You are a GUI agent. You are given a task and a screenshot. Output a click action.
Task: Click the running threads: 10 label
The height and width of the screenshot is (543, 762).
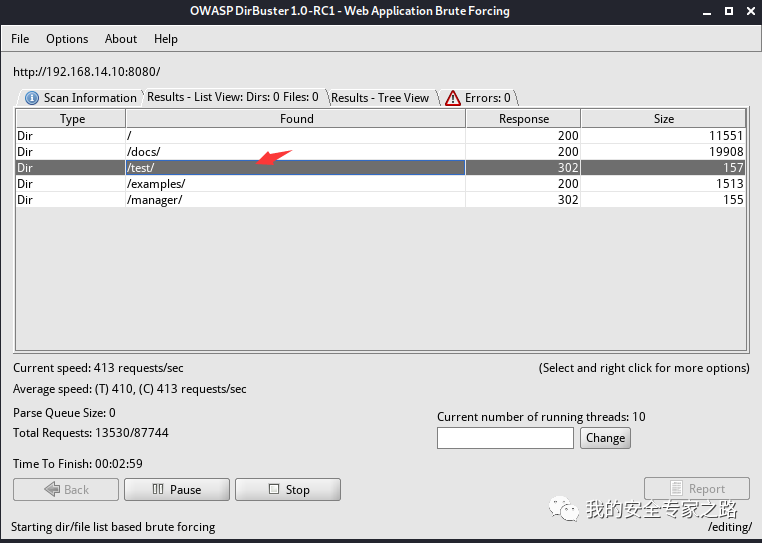click(541, 417)
